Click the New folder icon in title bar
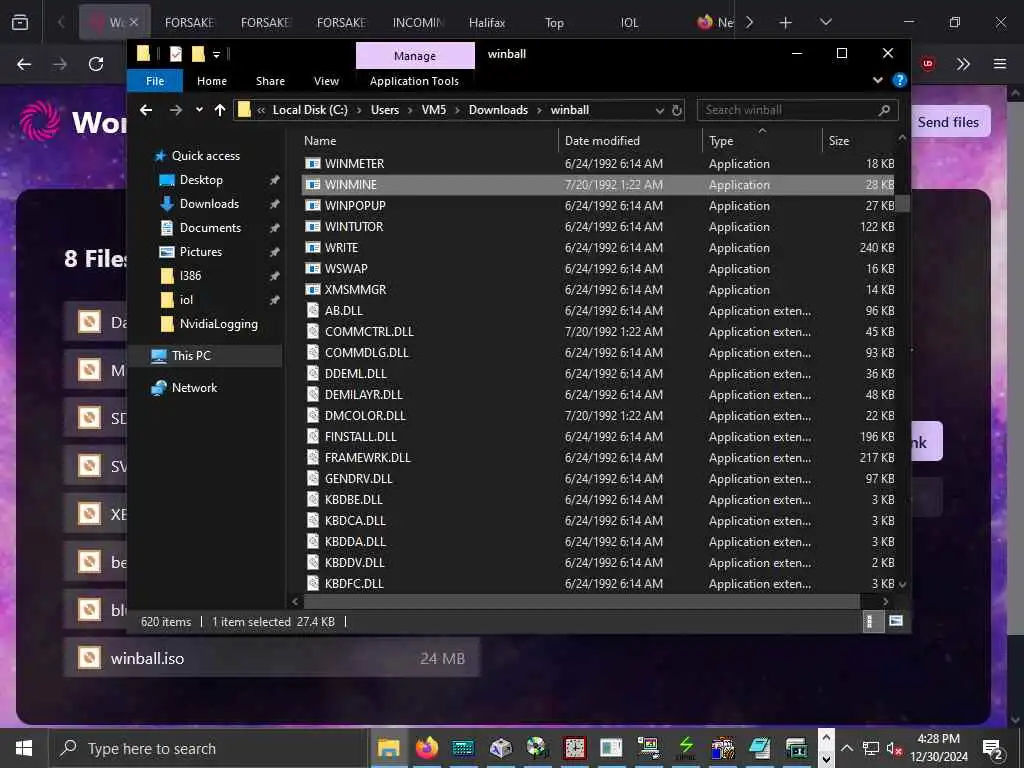The width and height of the screenshot is (1024, 768). tap(198, 54)
